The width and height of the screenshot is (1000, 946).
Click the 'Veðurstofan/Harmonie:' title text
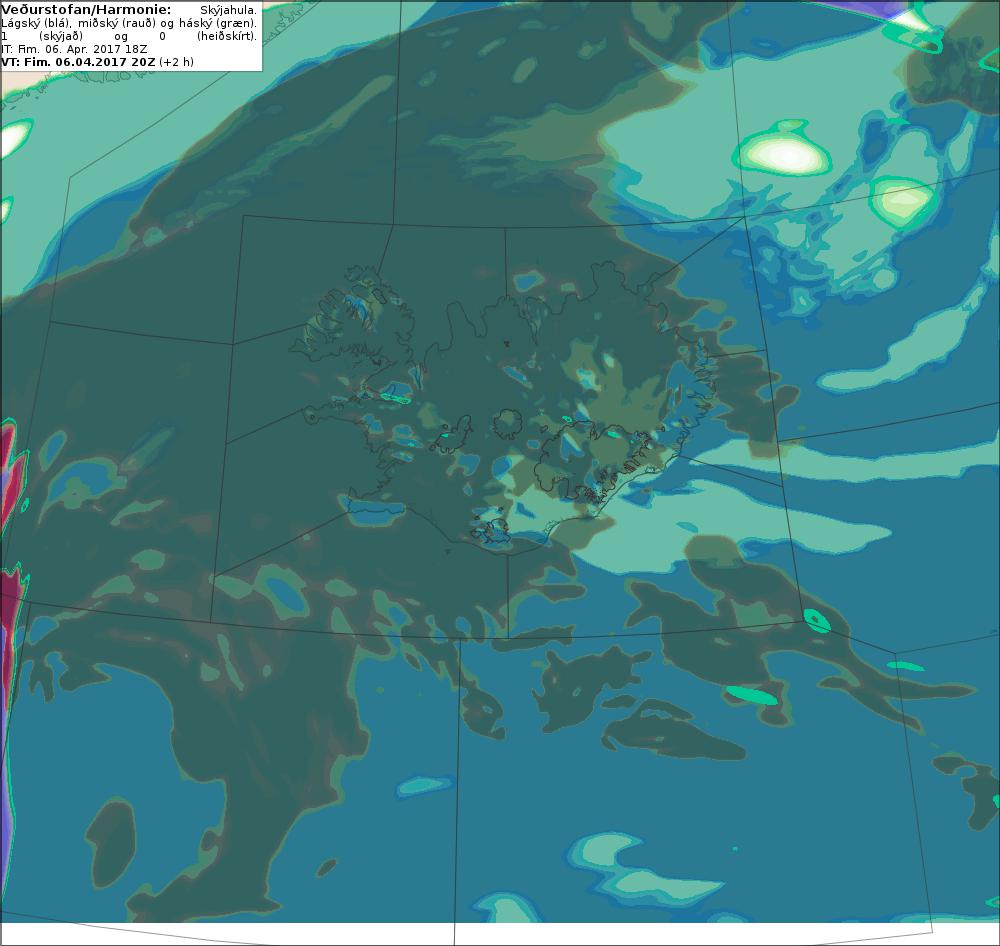[x=86, y=10]
